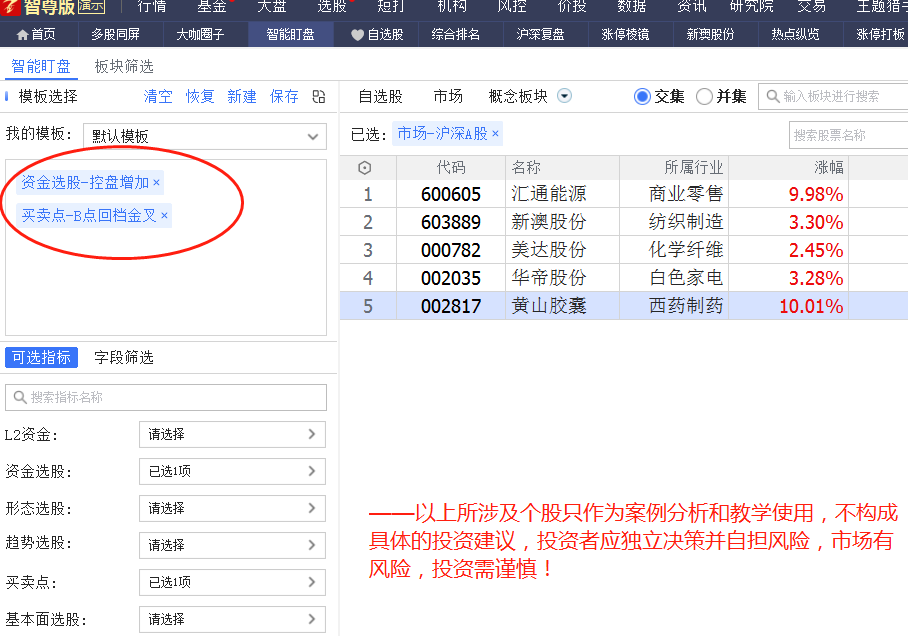Open the 综合排名 navigation tab
Screen dimensions: 908x636
click(456, 35)
